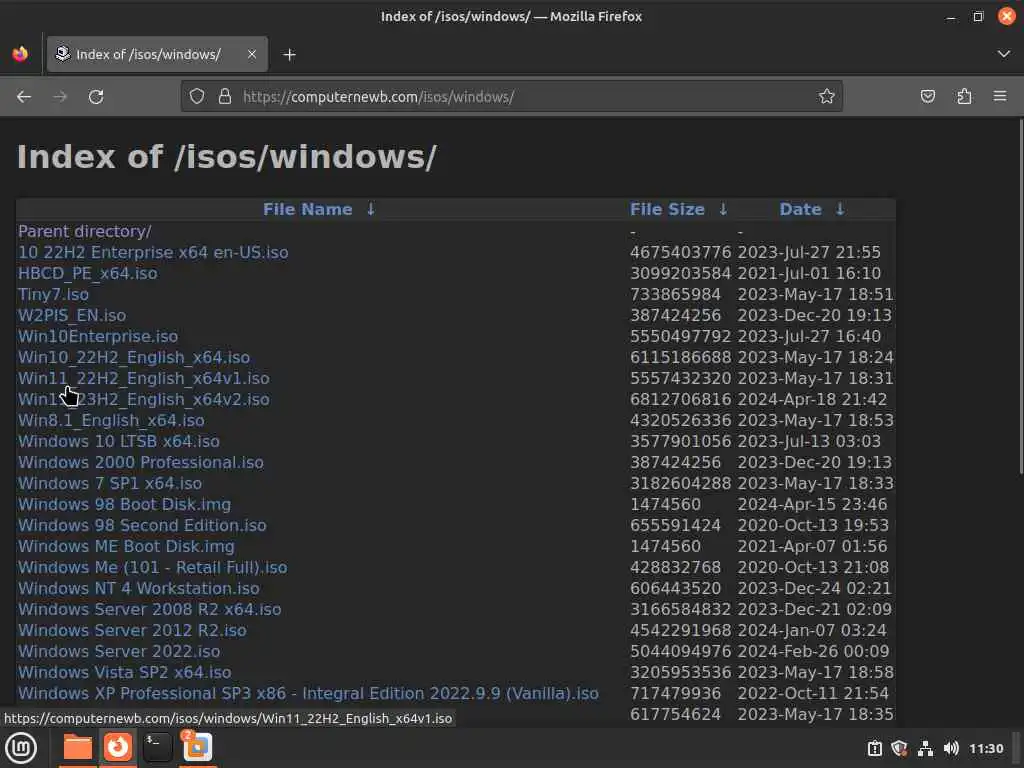
Task: Click the URL address bar field
Action: coord(511,97)
